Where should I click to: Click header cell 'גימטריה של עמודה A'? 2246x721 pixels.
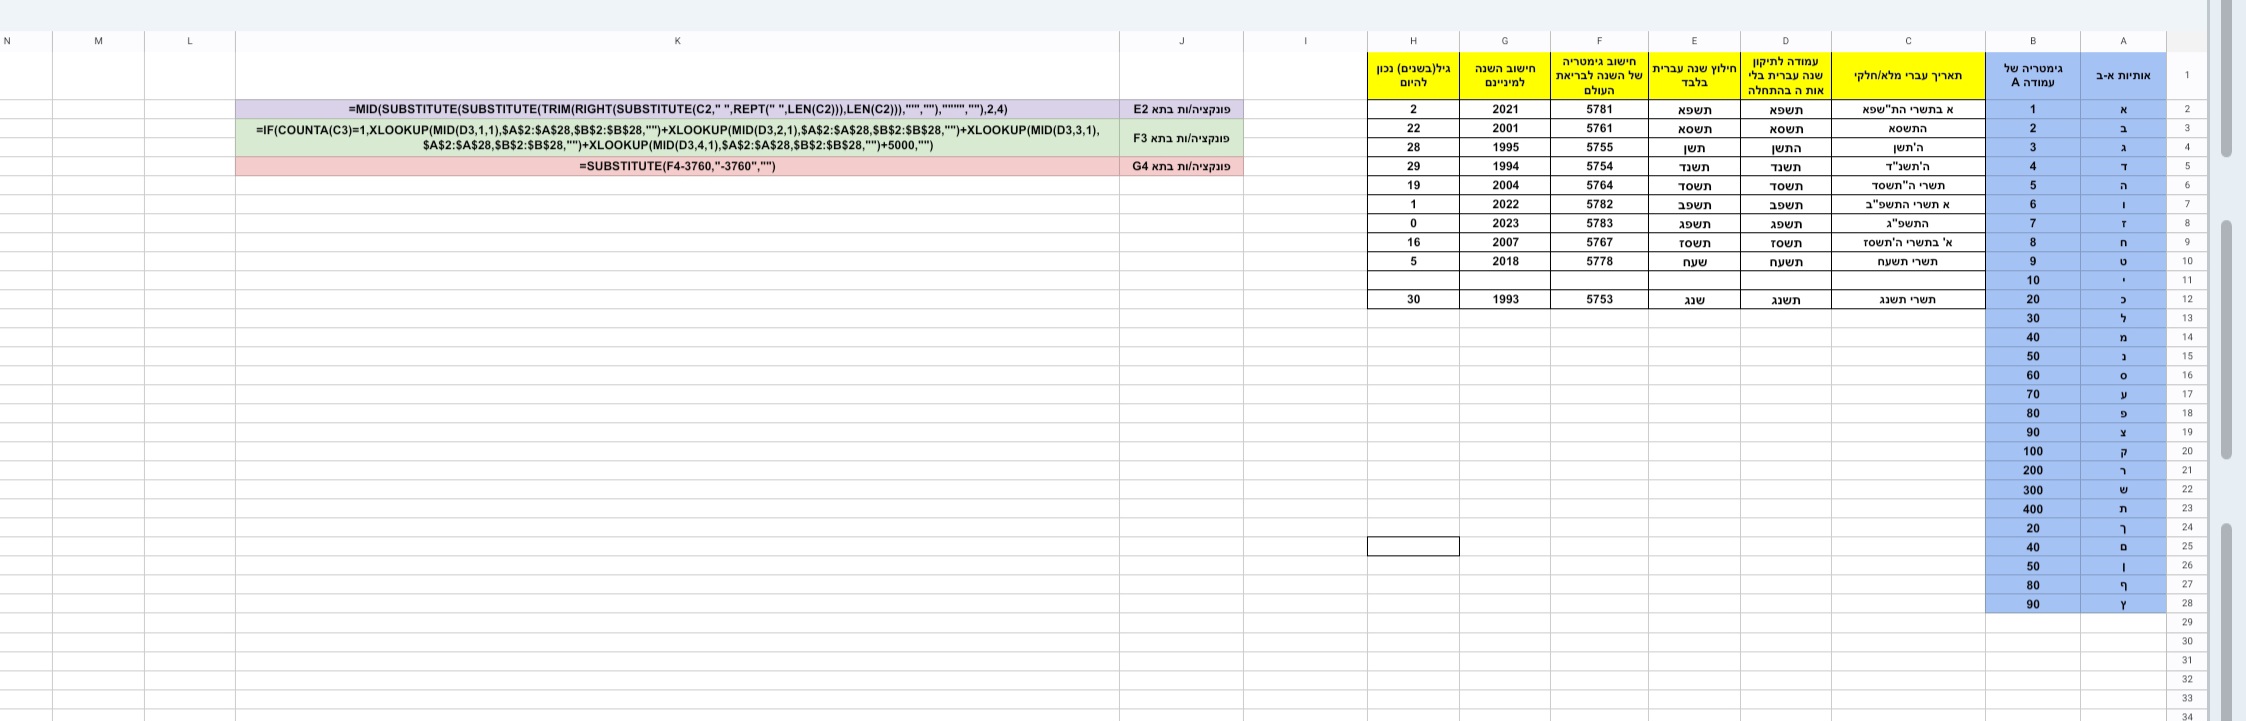2033,75
